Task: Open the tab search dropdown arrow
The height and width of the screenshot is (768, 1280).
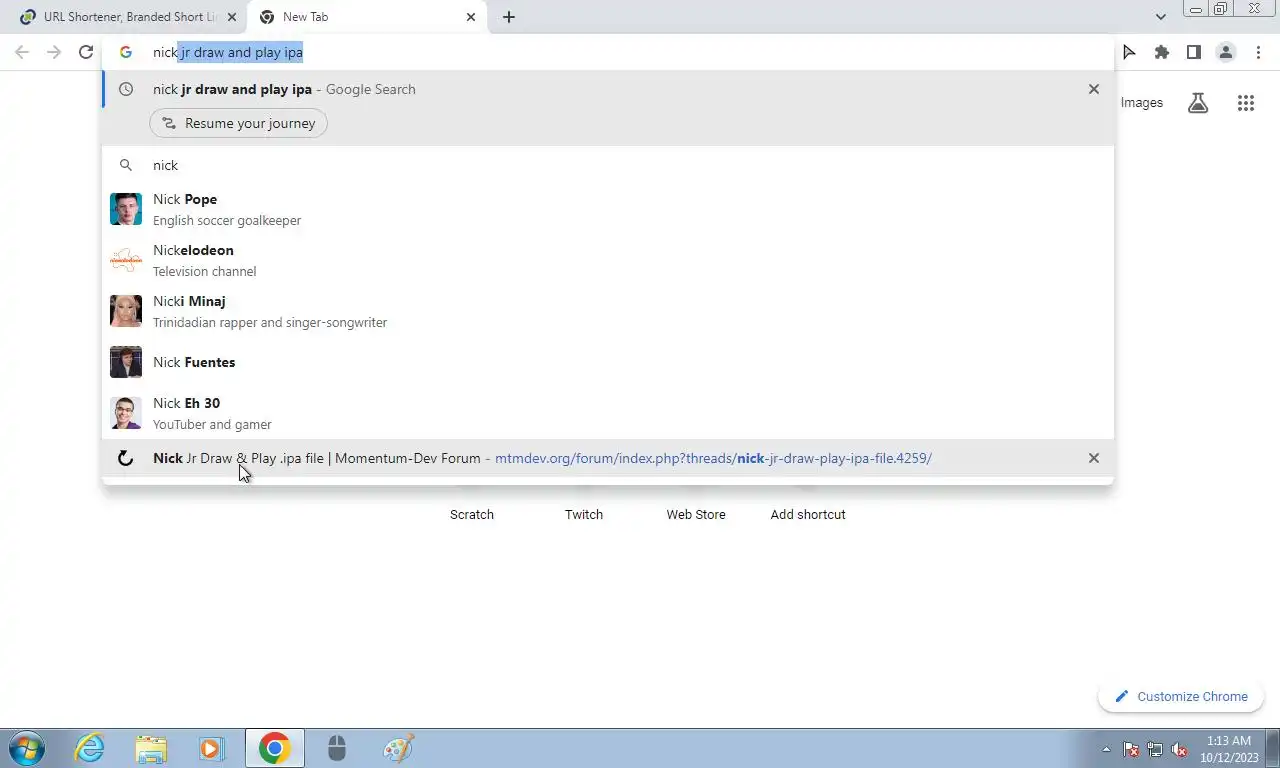Action: pyautogui.click(x=1160, y=17)
